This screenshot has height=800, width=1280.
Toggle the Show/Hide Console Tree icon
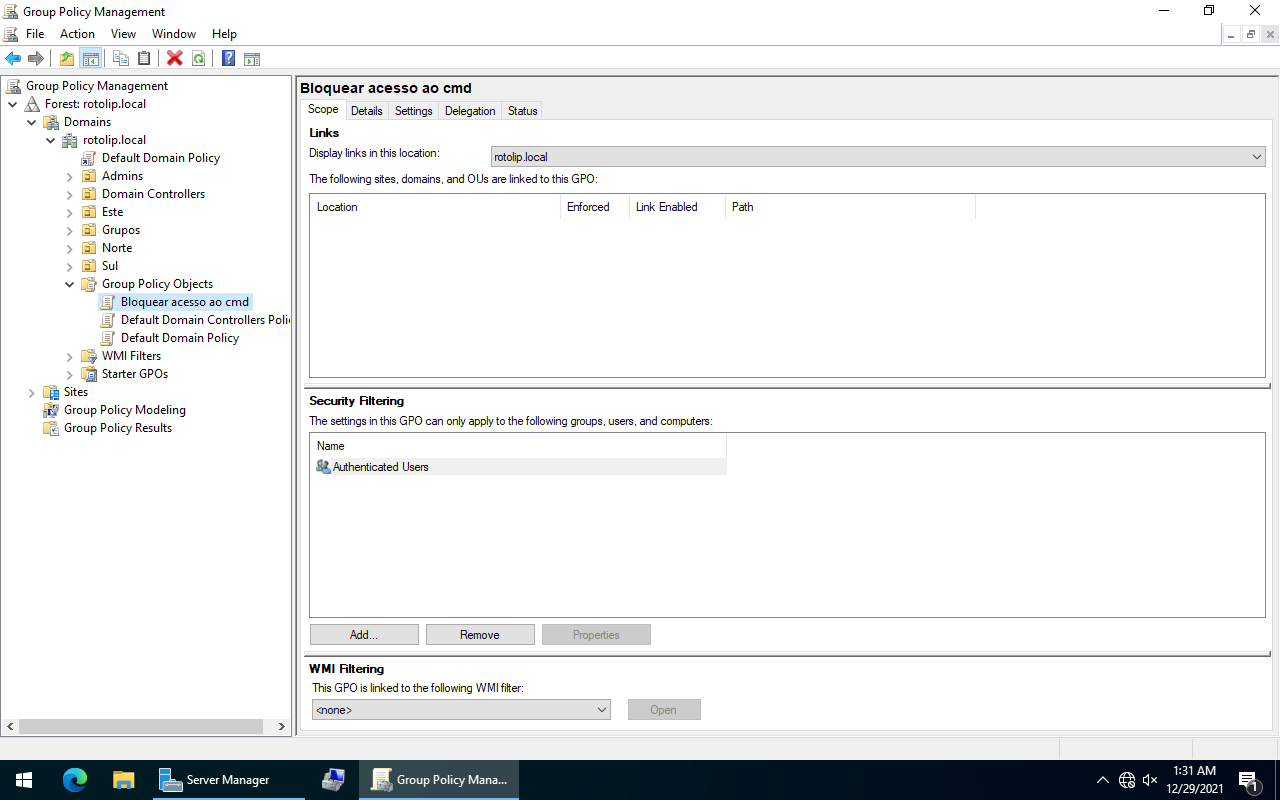click(x=91, y=58)
